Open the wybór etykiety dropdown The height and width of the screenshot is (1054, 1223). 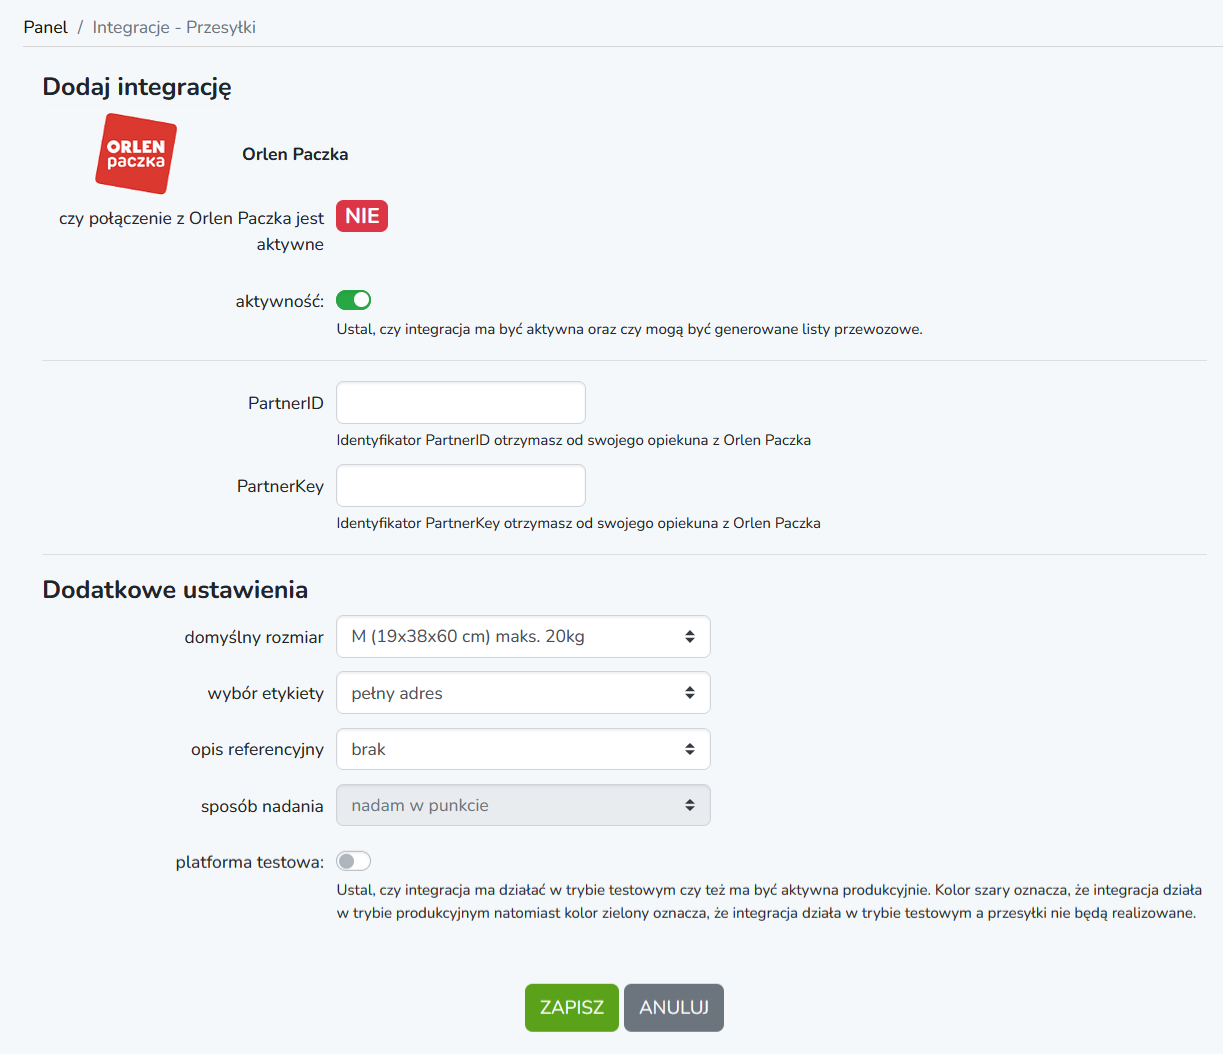[522, 693]
